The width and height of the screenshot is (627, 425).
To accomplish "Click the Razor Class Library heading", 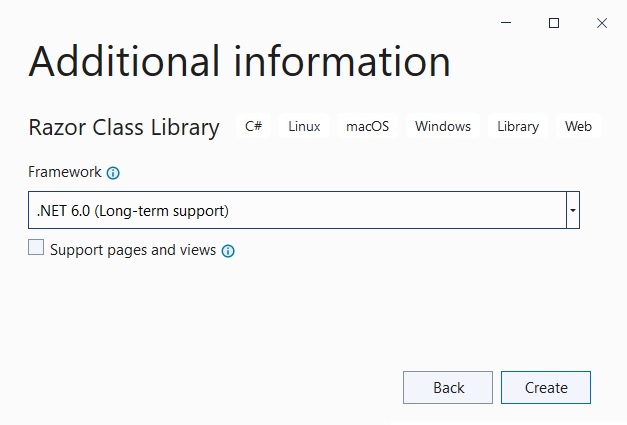I will tap(124, 128).
